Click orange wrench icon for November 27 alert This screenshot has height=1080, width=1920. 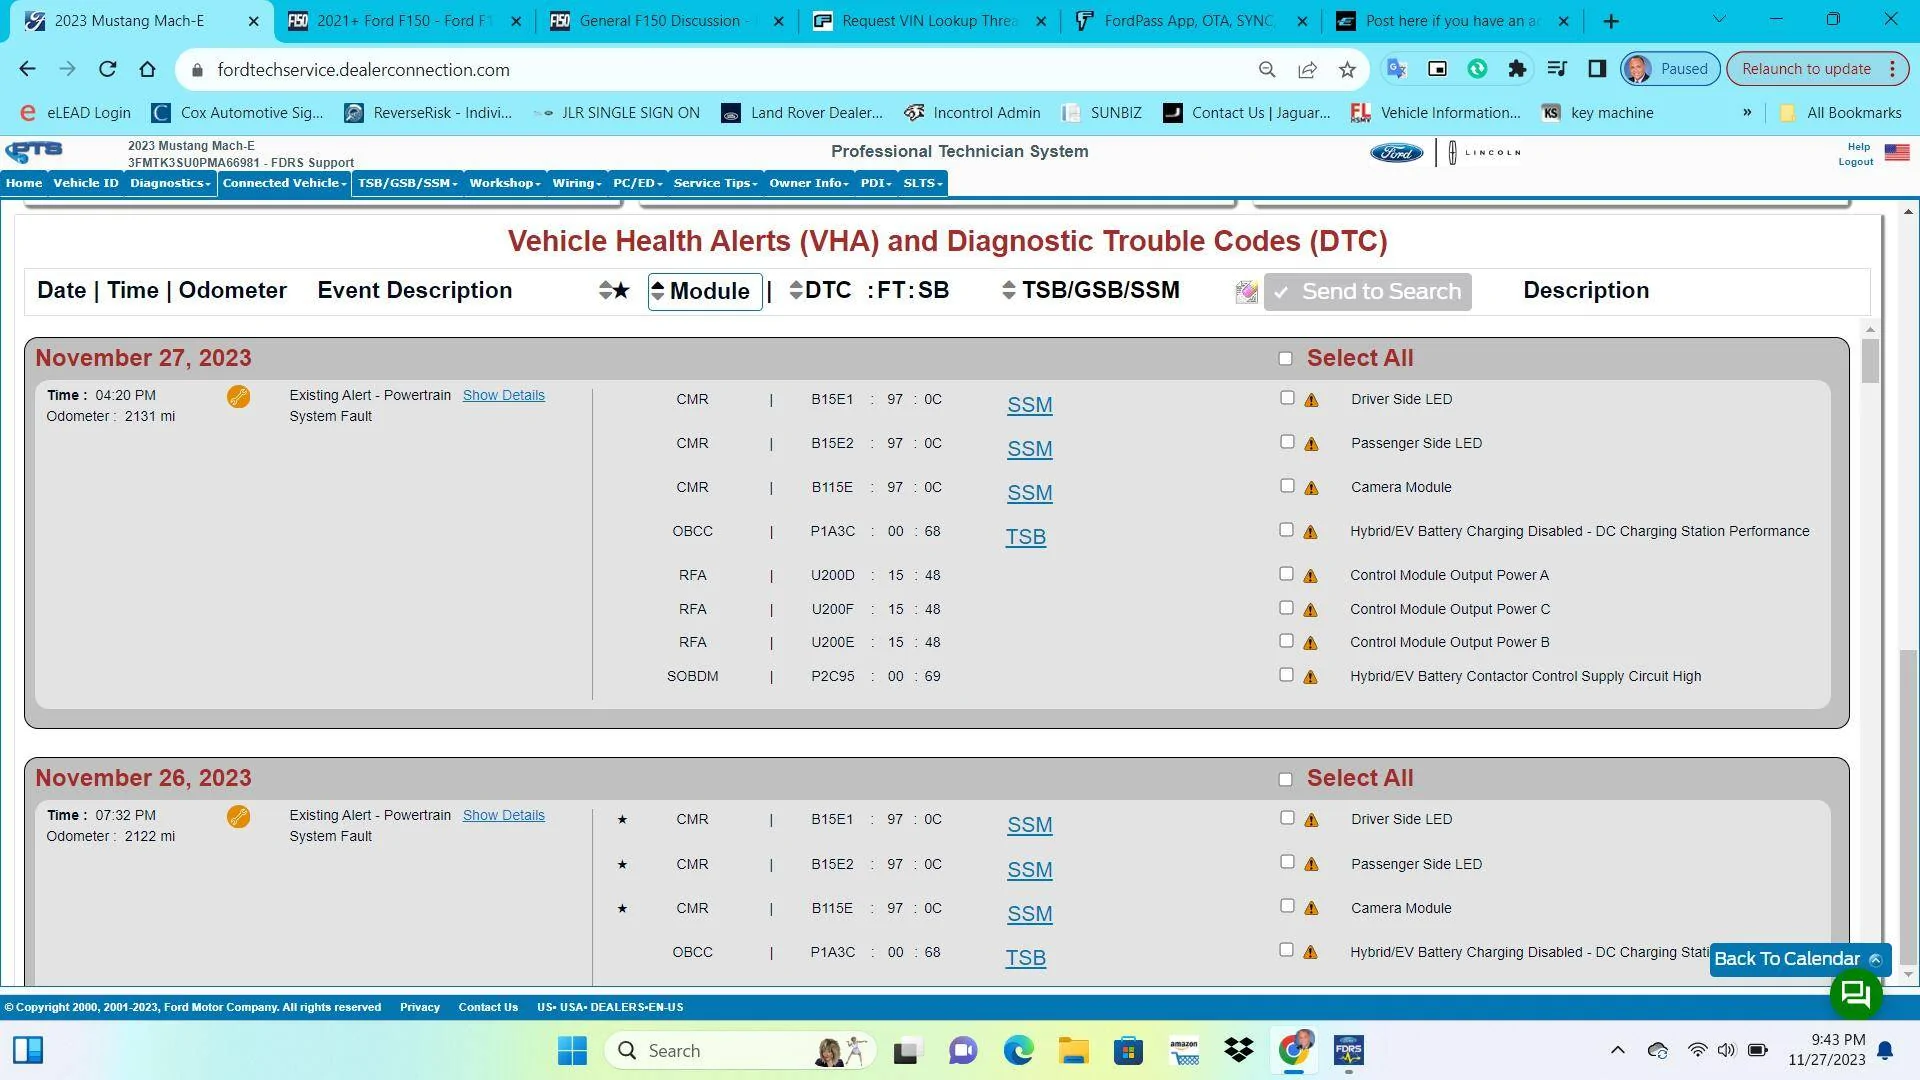click(238, 397)
